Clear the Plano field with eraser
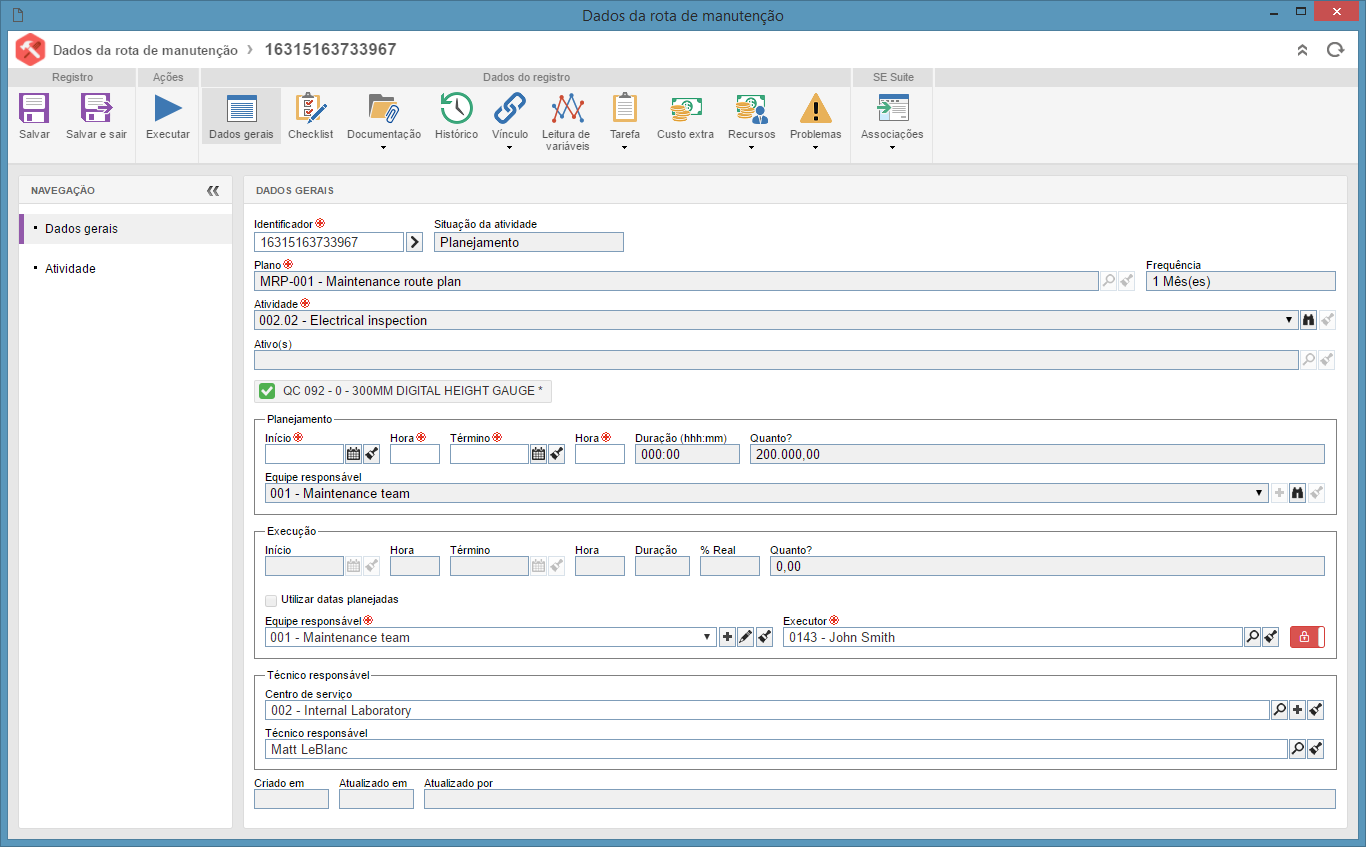The image size is (1366, 847). pos(1127,282)
